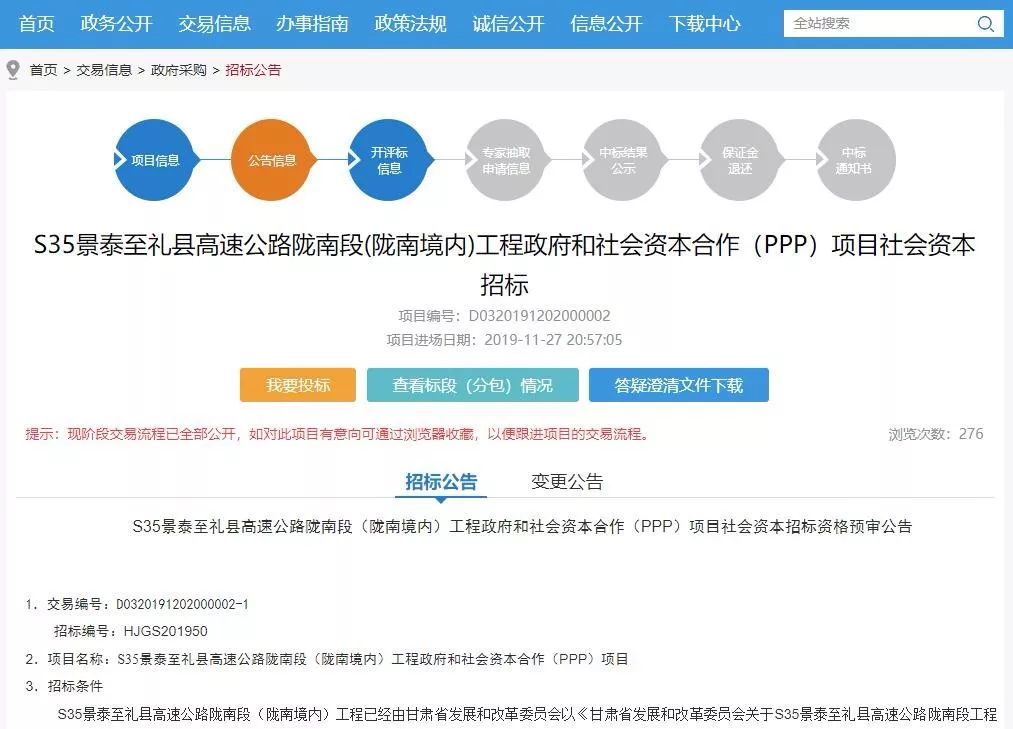Viewport: 1013px width, 729px height.
Task: Click the location pin beside breadcrumb
Action: pyautogui.click(x=12, y=69)
